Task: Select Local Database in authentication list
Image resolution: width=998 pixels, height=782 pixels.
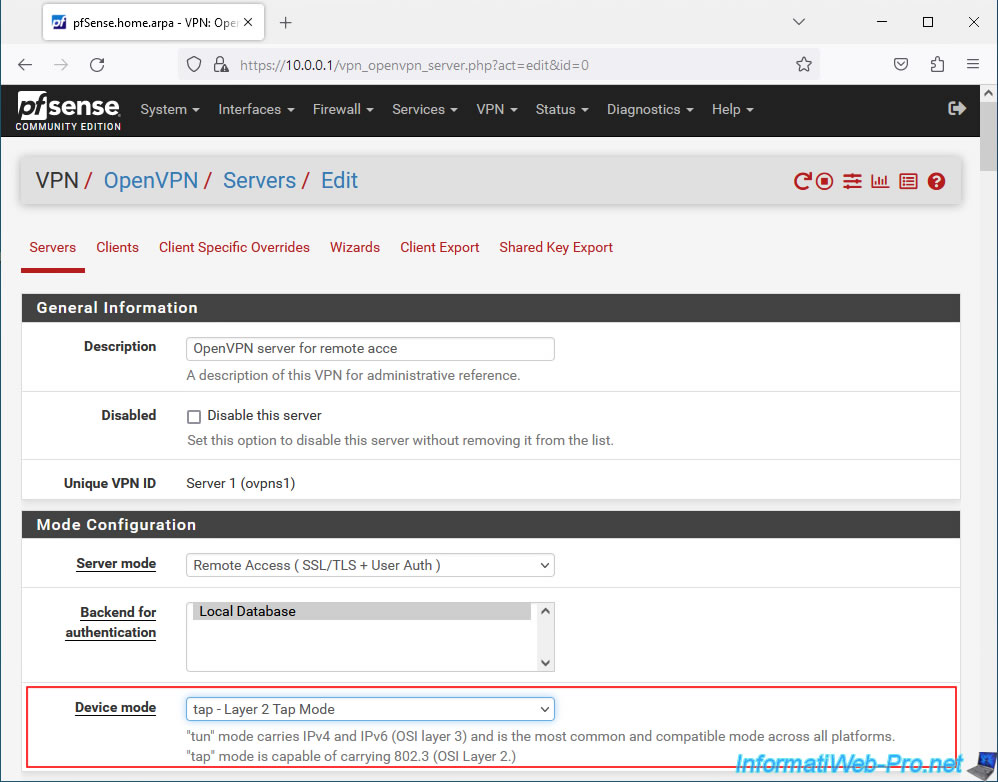Action: tap(362, 611)
